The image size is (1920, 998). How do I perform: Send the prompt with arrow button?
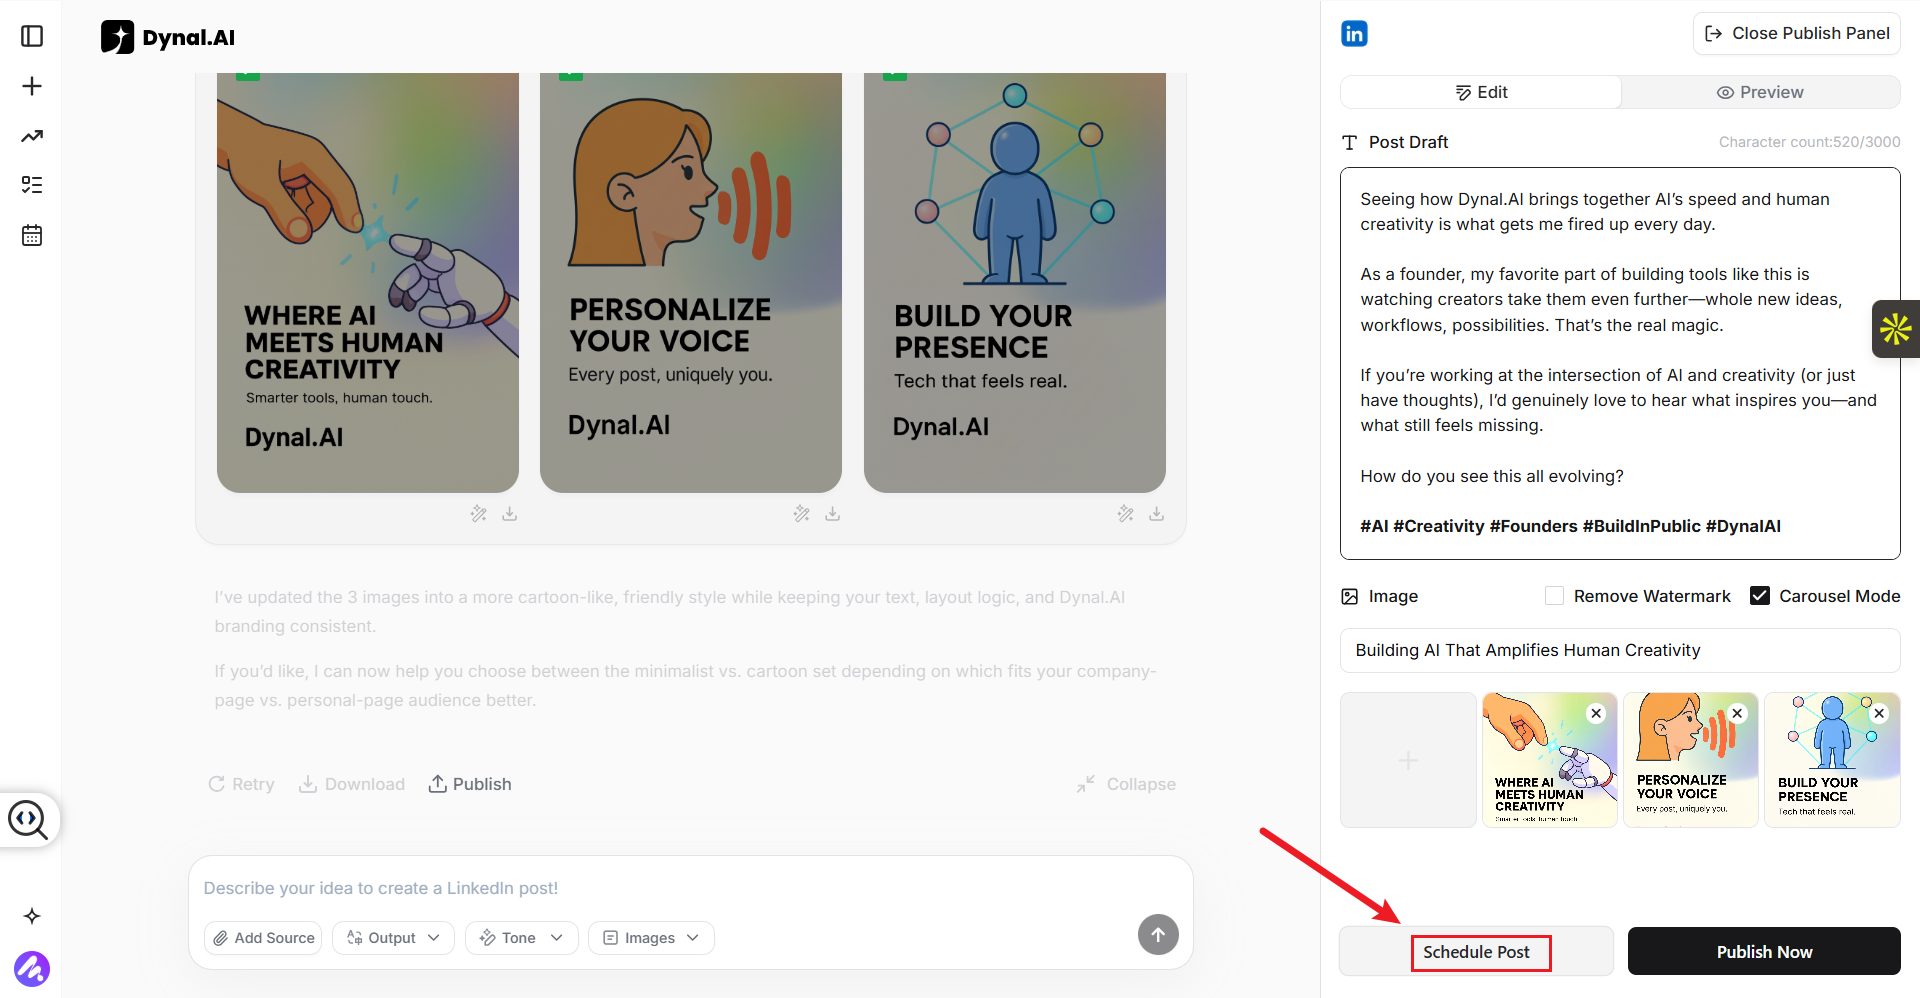[x=1158, y=935]
